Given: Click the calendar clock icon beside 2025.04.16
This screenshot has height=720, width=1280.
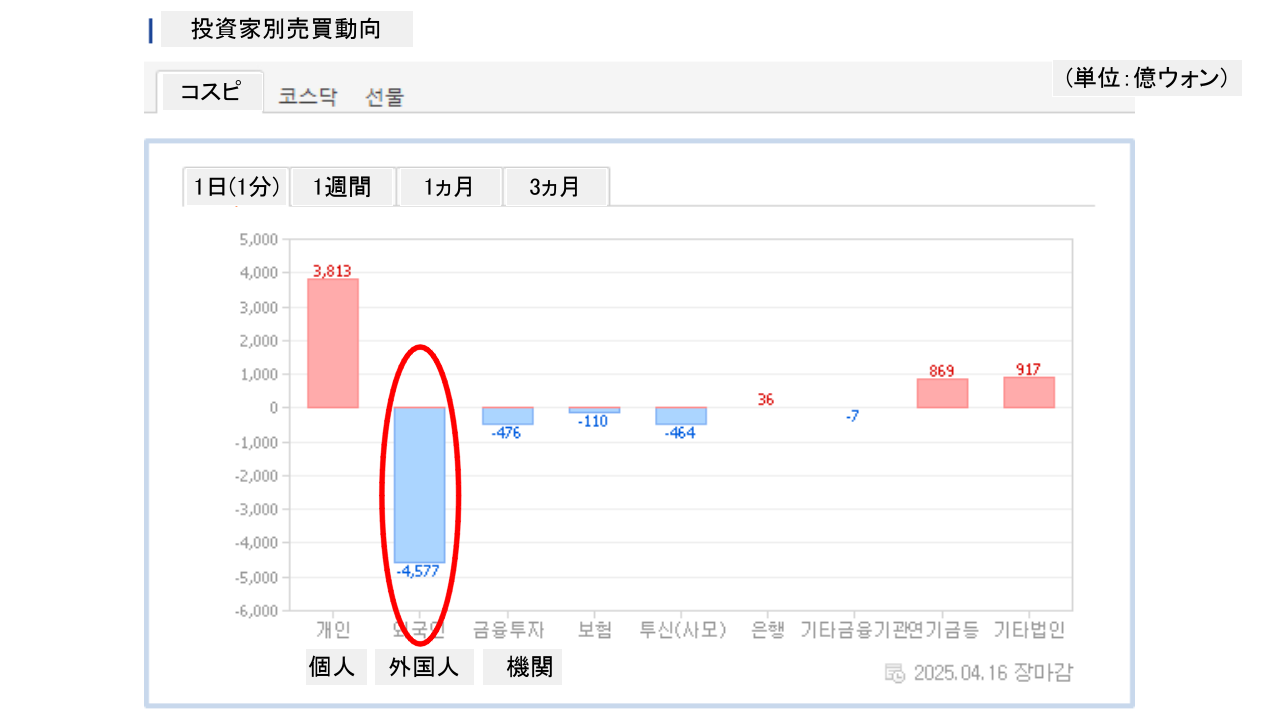Looking at the screenshot, I should [x=895, y=672].
